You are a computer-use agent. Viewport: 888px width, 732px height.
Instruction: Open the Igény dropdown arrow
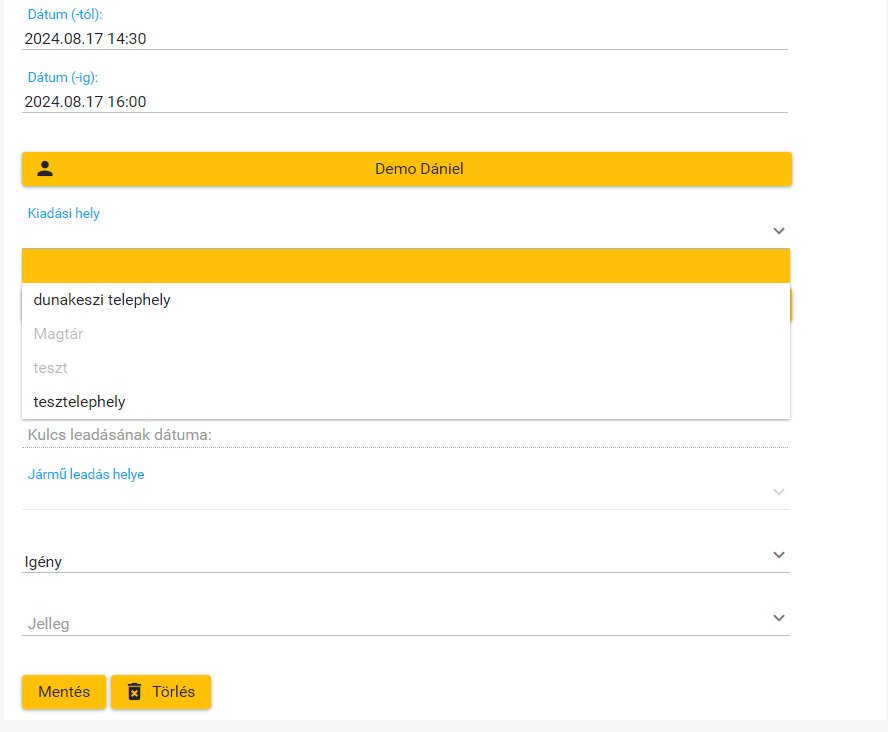coord(779,555)
